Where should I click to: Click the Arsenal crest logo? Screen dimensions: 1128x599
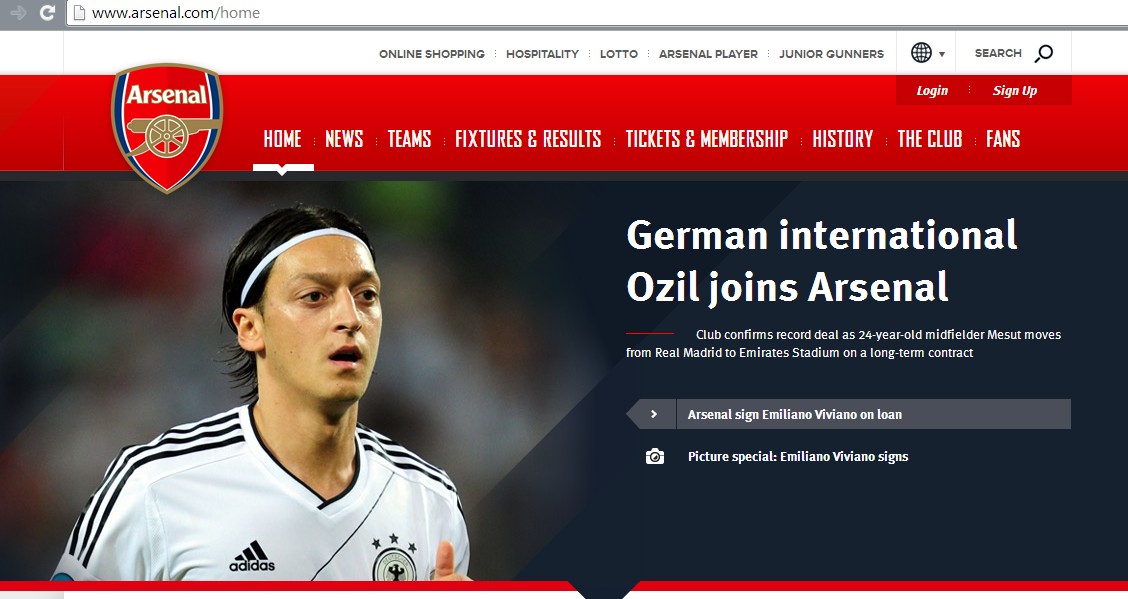click(x=167, y=127)
